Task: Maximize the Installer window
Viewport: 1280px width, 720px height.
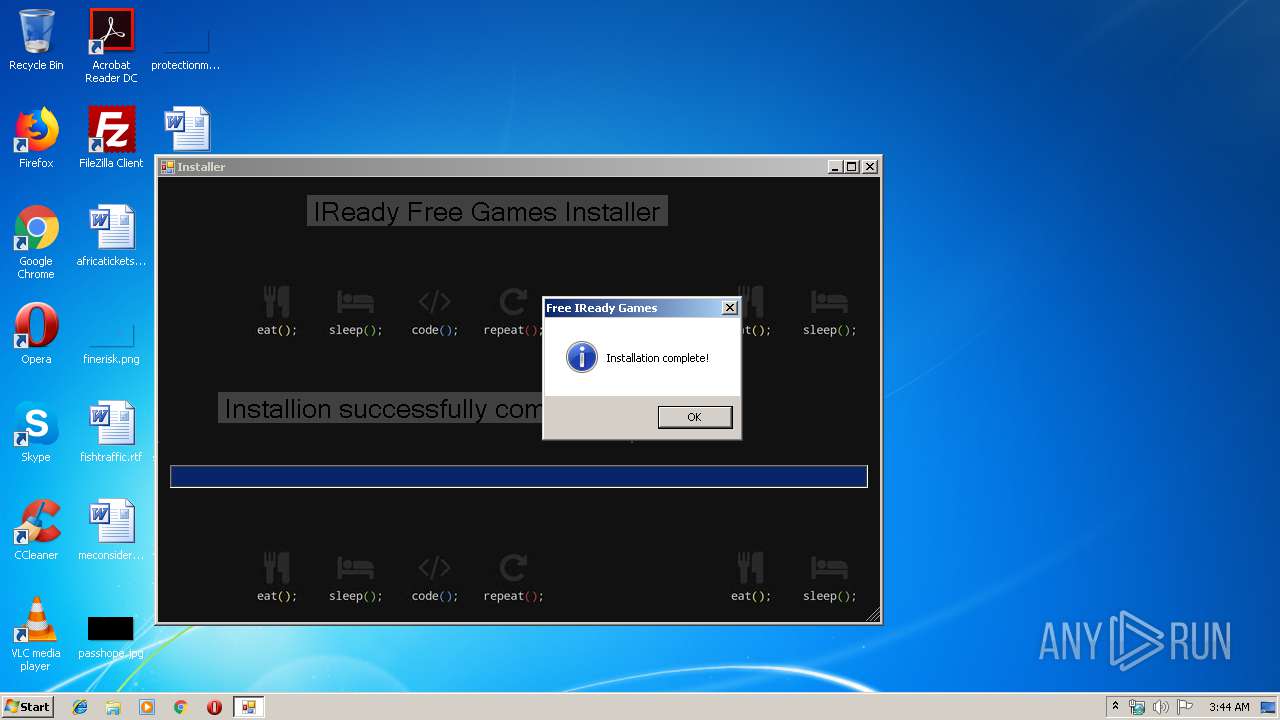Action: (x=851, y=167)
